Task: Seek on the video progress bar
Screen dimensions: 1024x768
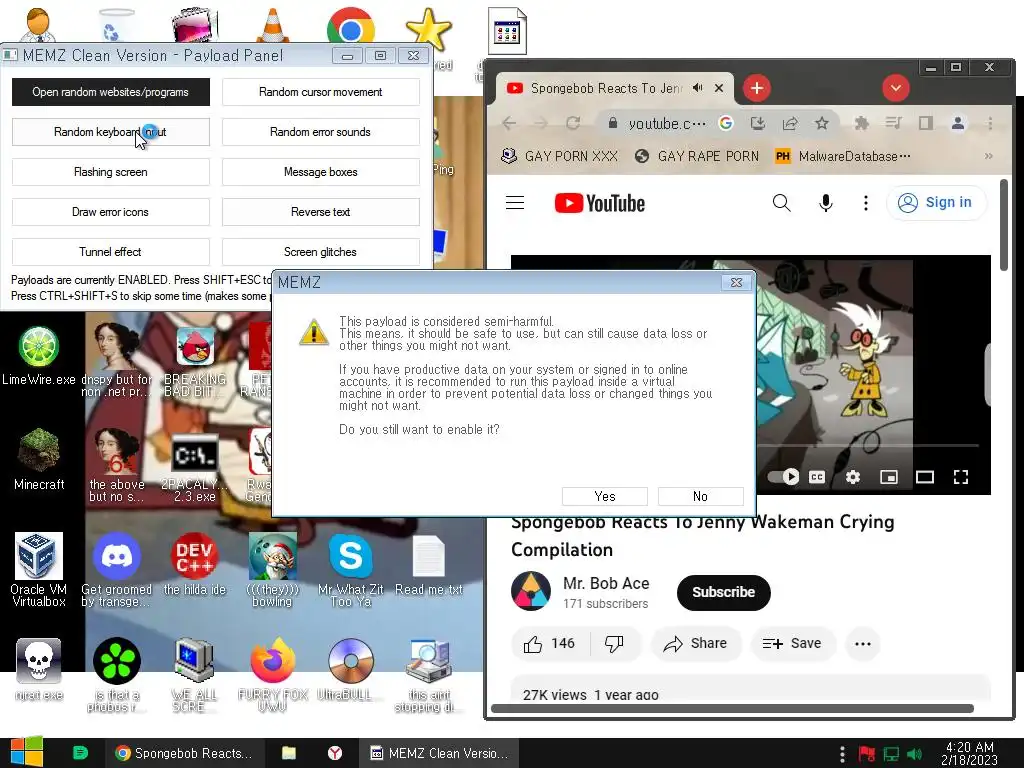Action: (x=868, y=445)
